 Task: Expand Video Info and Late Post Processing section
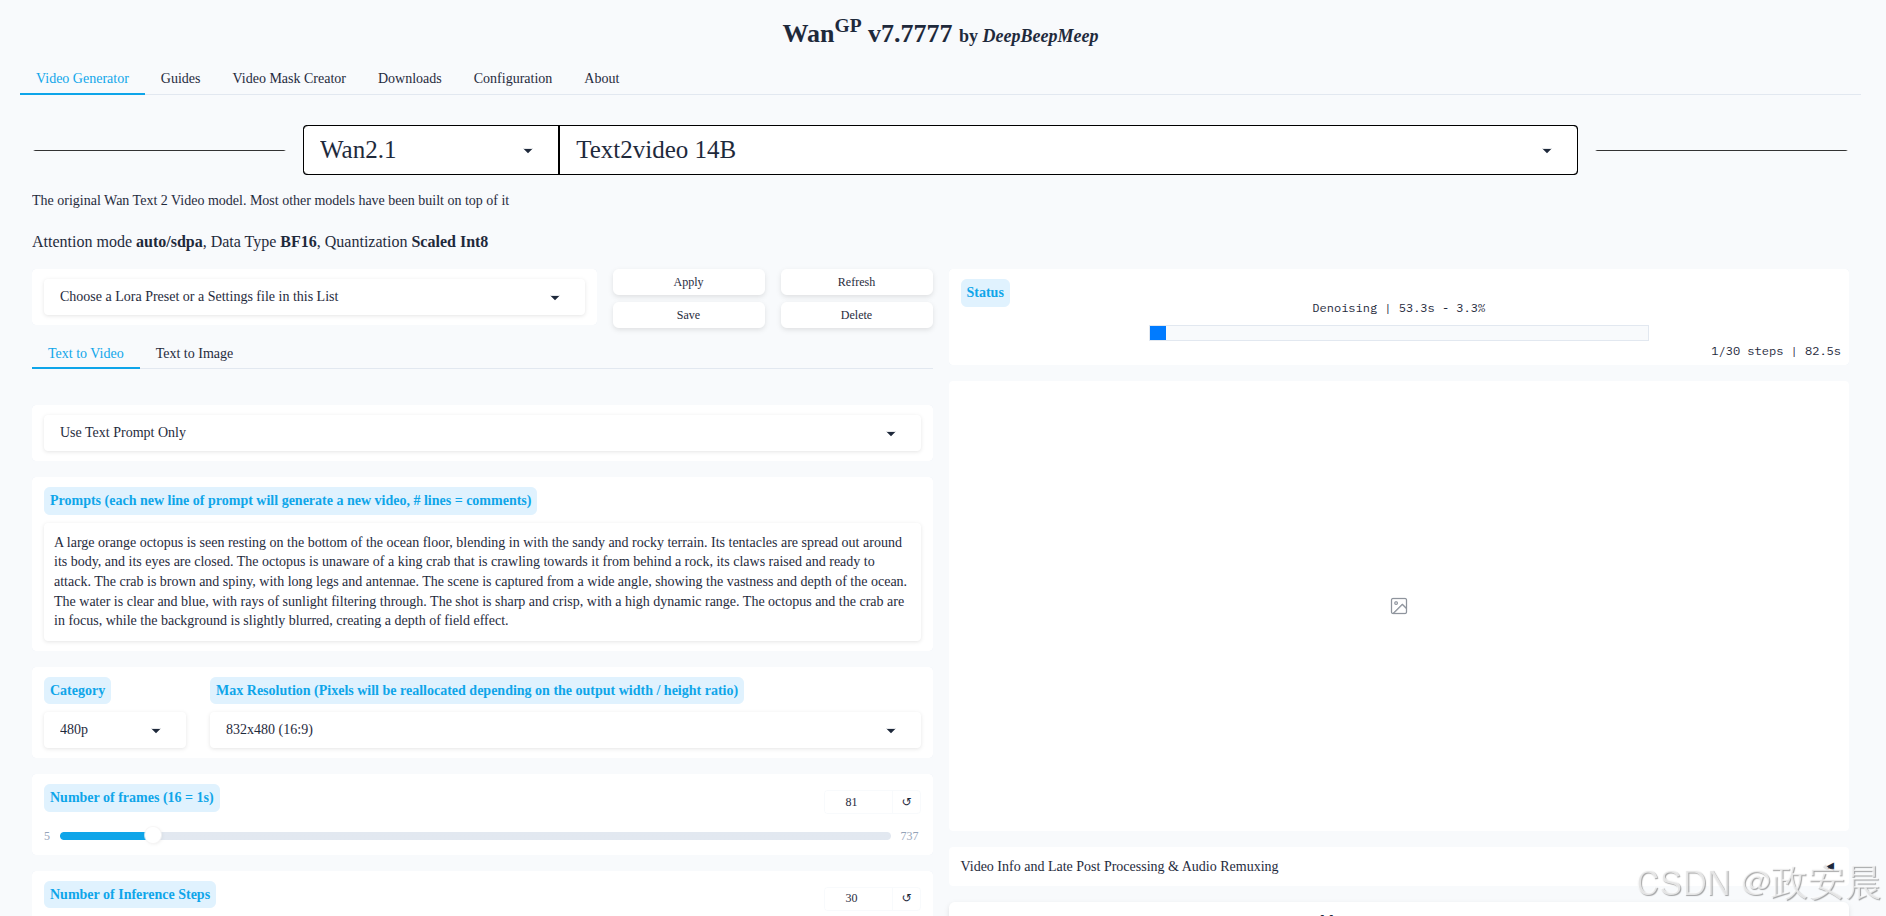coord(1829,866)
